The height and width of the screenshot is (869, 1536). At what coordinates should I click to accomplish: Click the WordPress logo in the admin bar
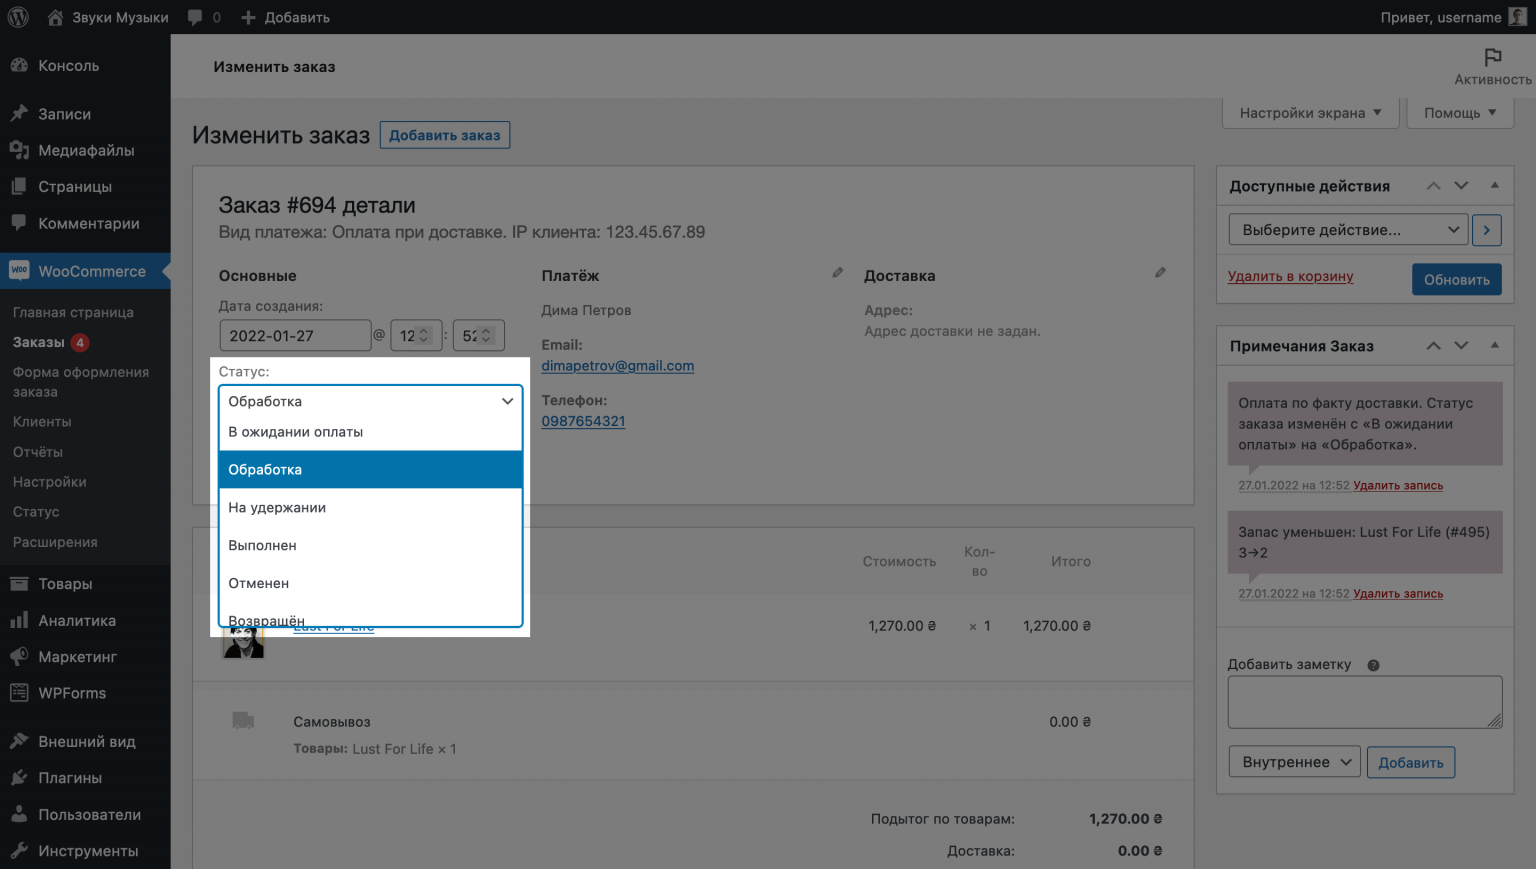point(17,16)
